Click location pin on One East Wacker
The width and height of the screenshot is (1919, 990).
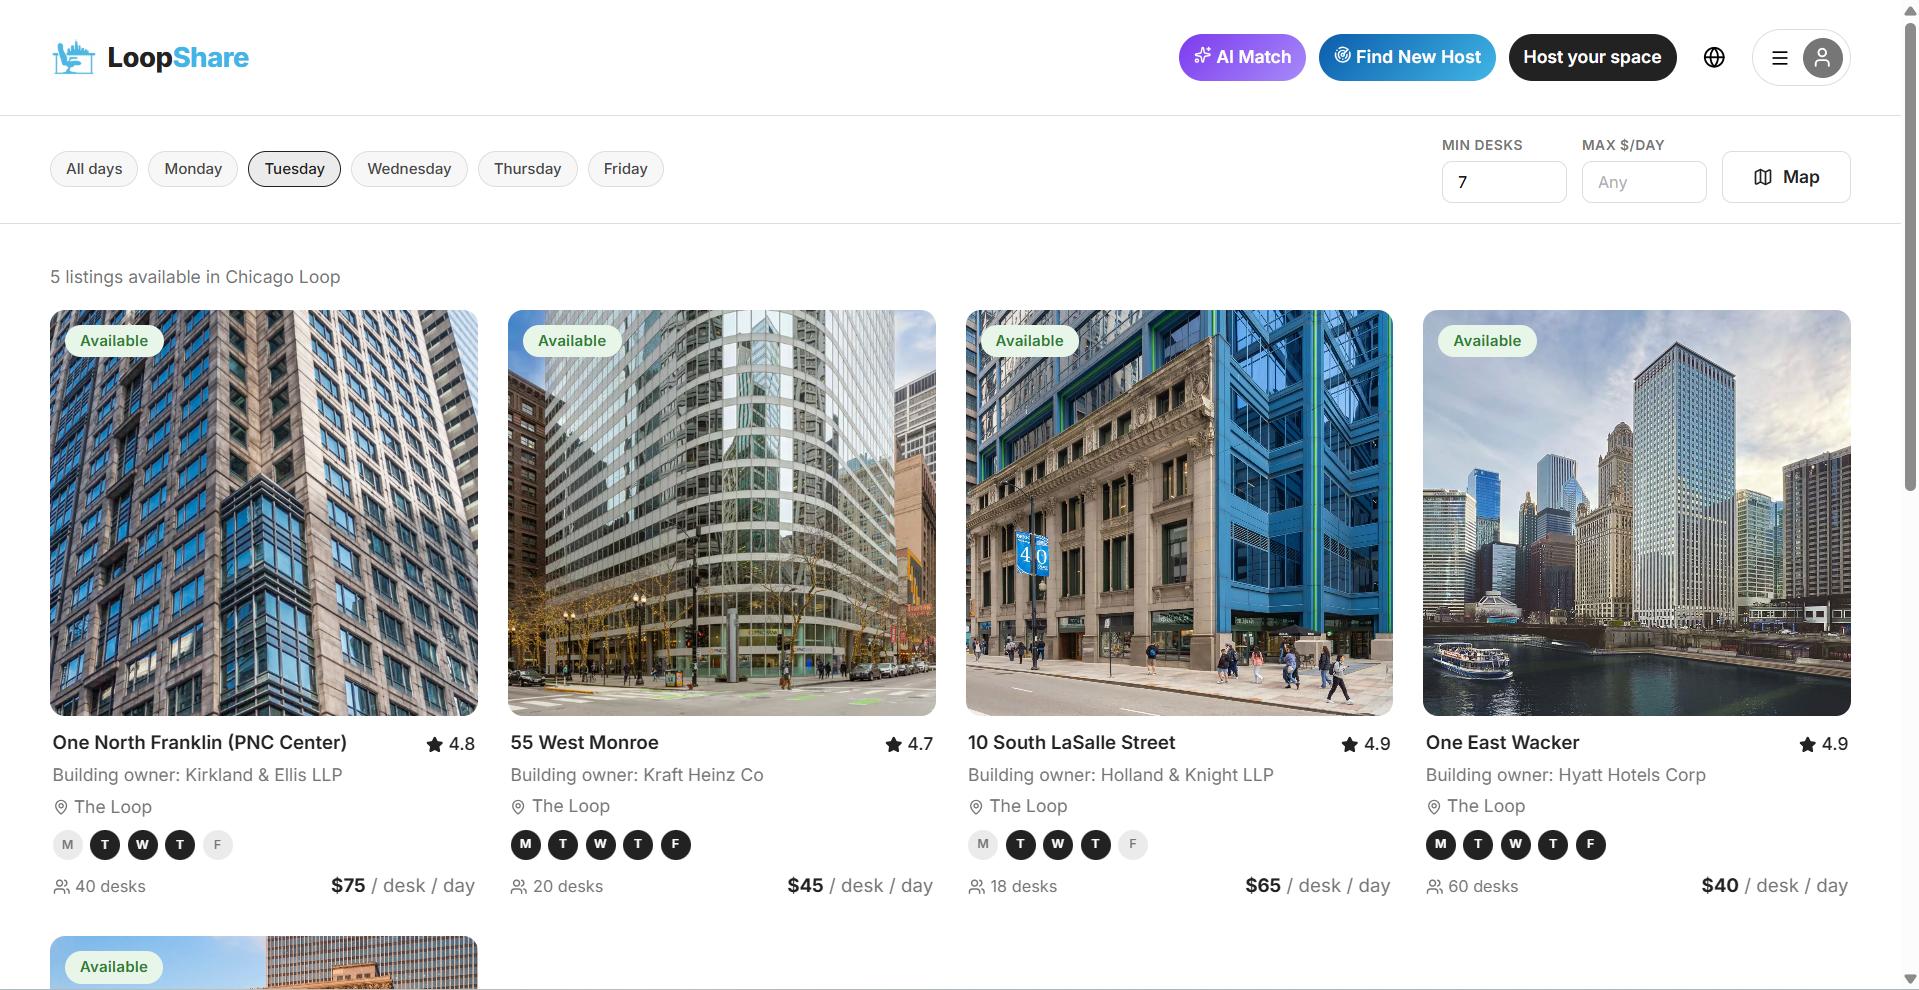click(x=1434, y=807)
